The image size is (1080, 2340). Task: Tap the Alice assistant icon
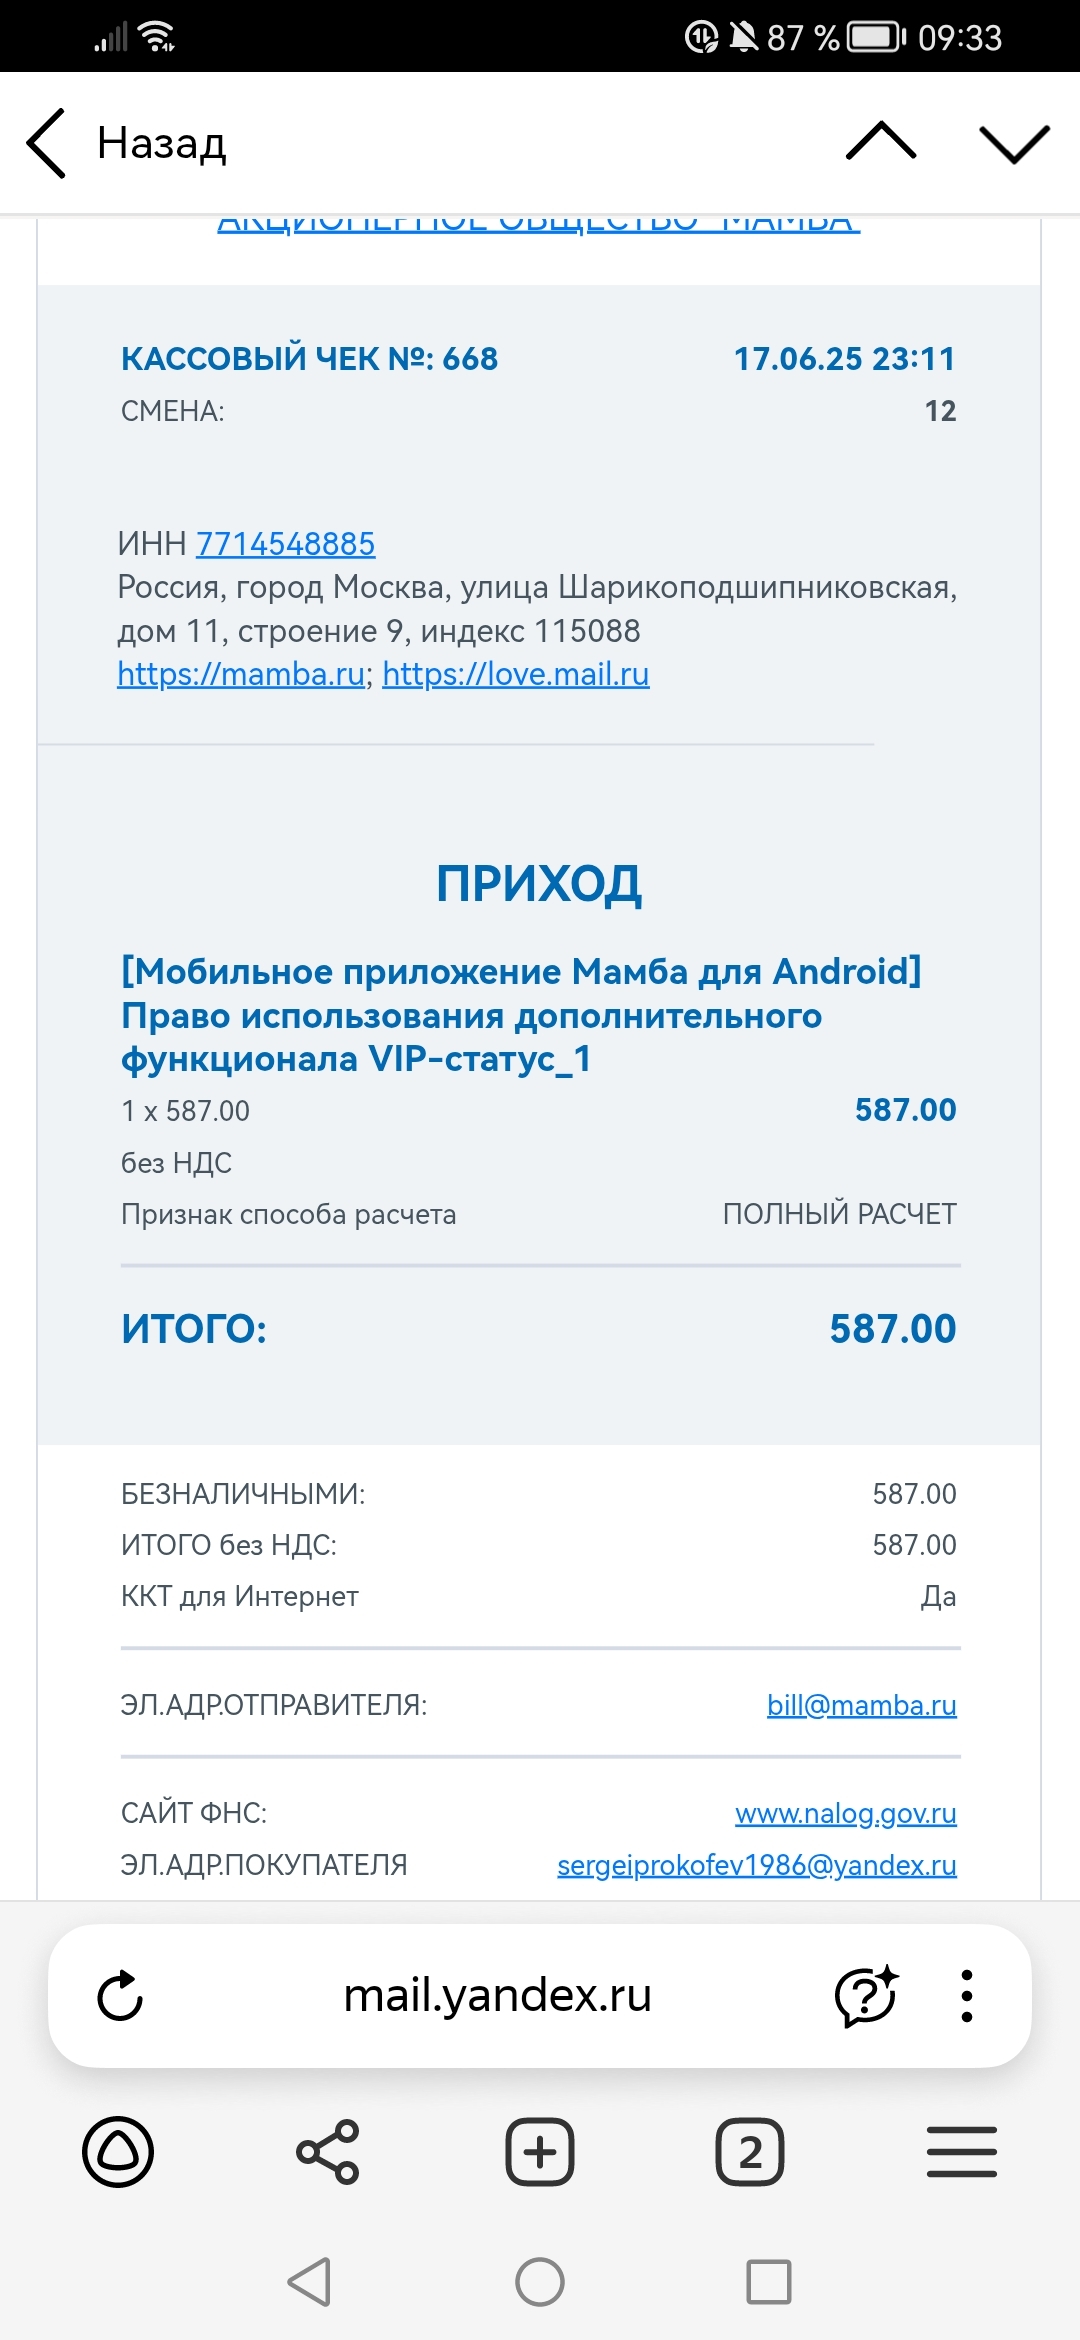[118, 2152]
